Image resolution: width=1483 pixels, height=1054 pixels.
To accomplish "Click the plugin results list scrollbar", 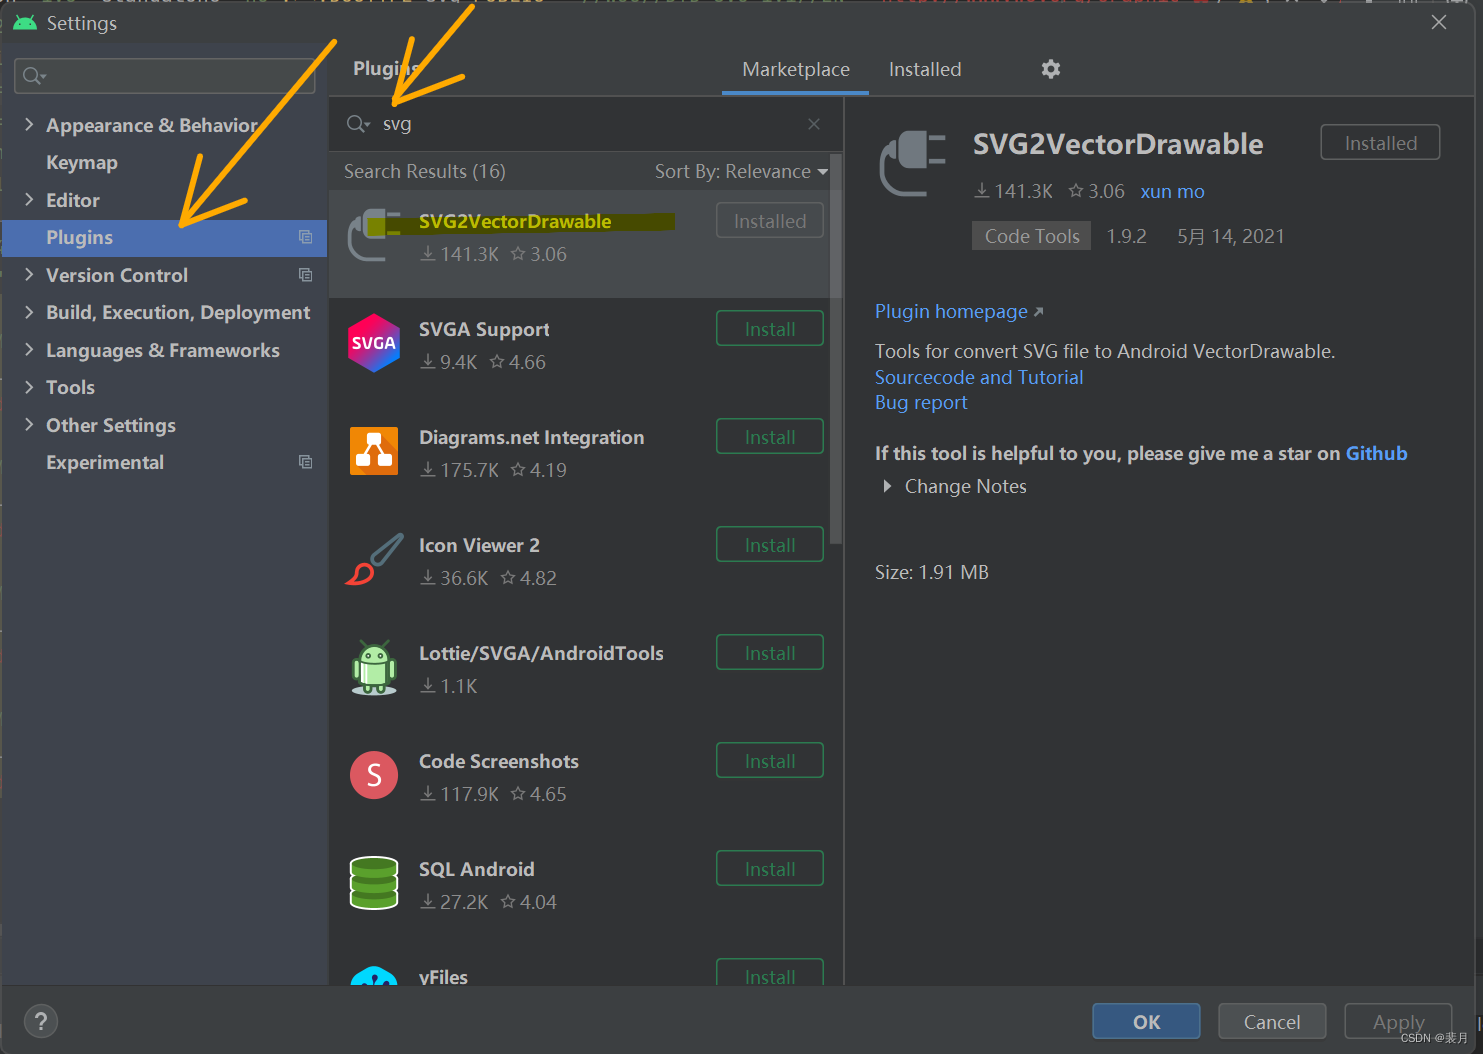I will coord(836,350).
